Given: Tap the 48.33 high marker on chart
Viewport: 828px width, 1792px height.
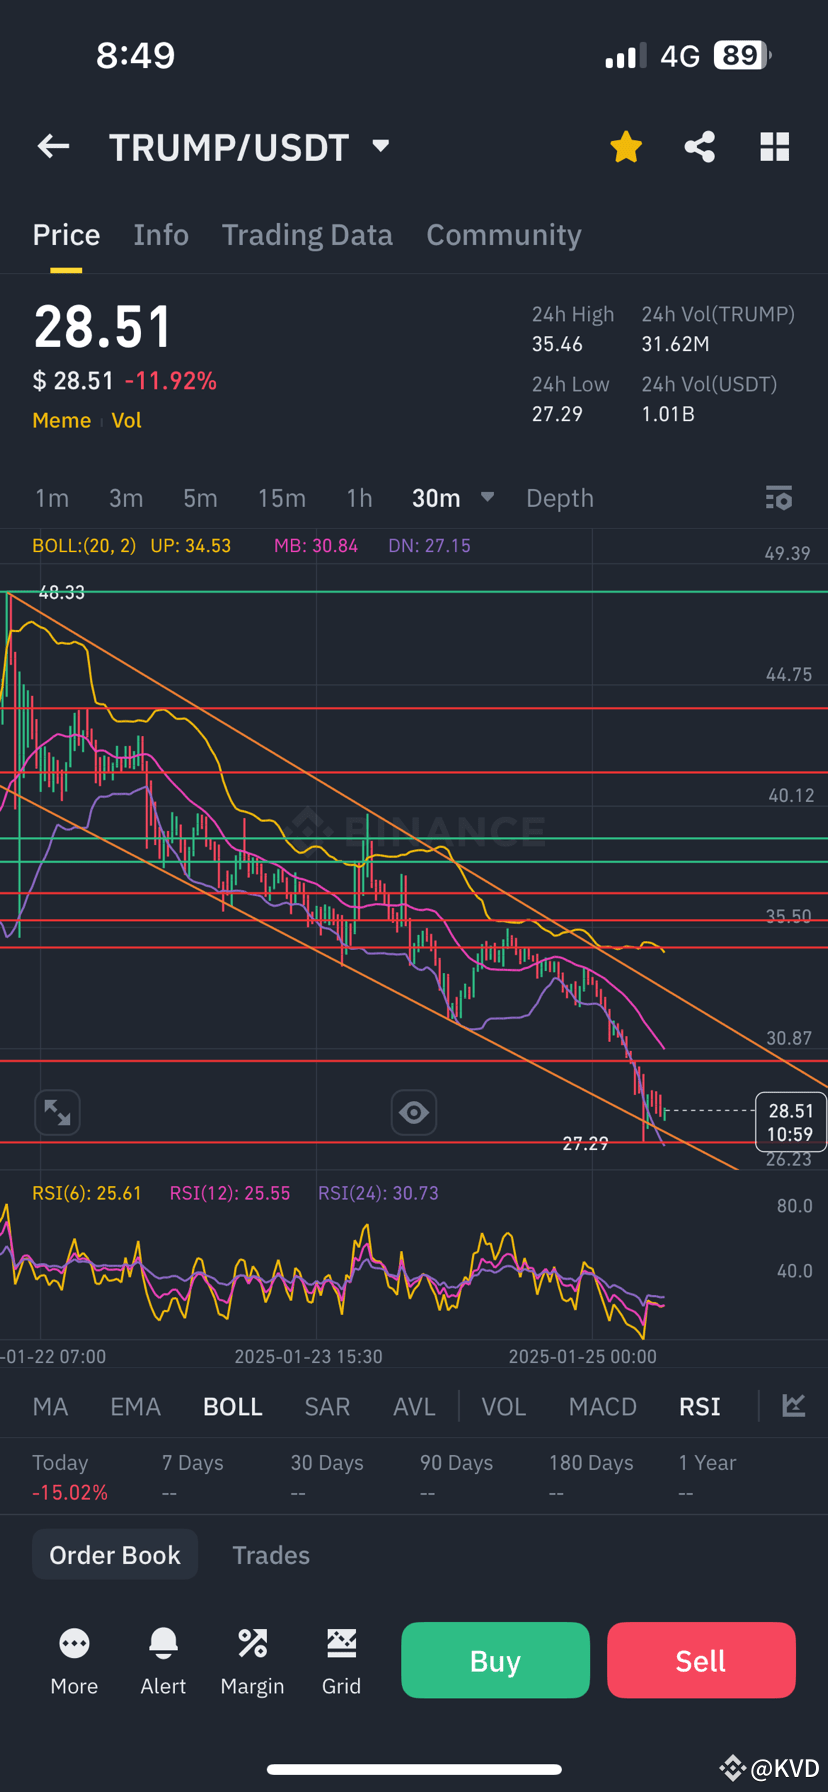Looking at the screenshot, I should tap(62, 593).
